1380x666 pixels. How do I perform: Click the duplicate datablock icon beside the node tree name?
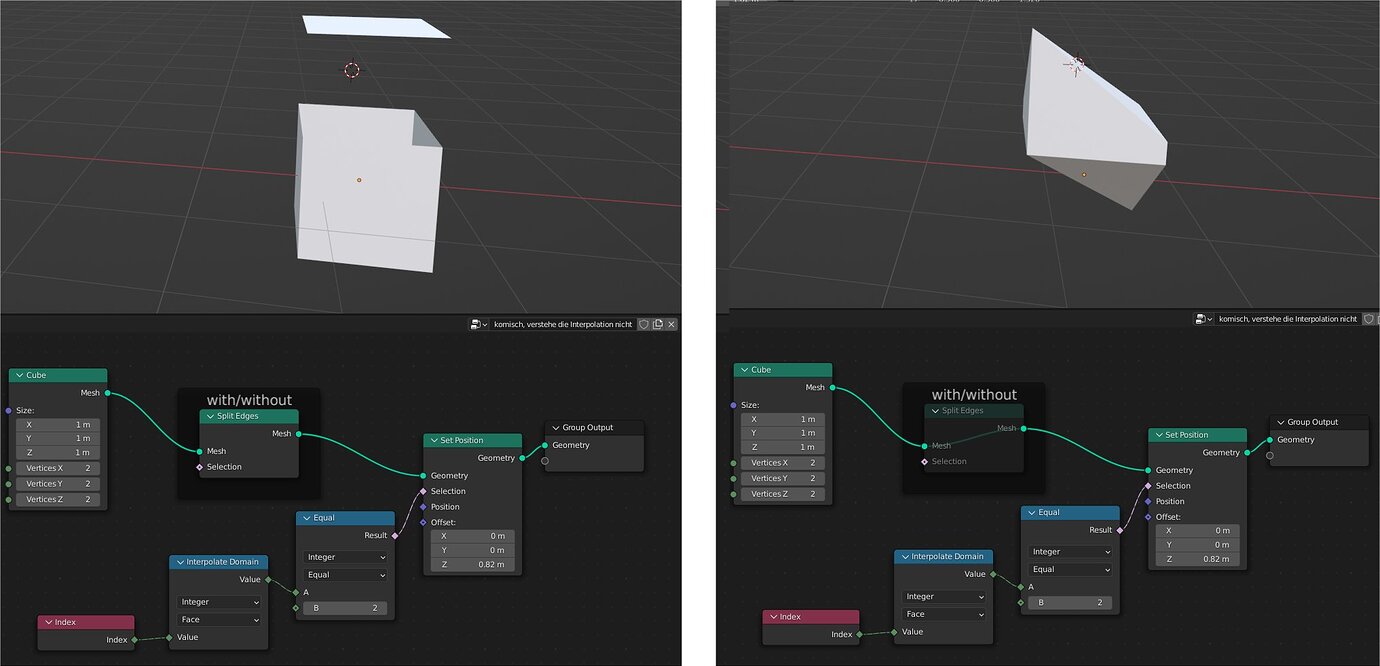tap(658, 323)
